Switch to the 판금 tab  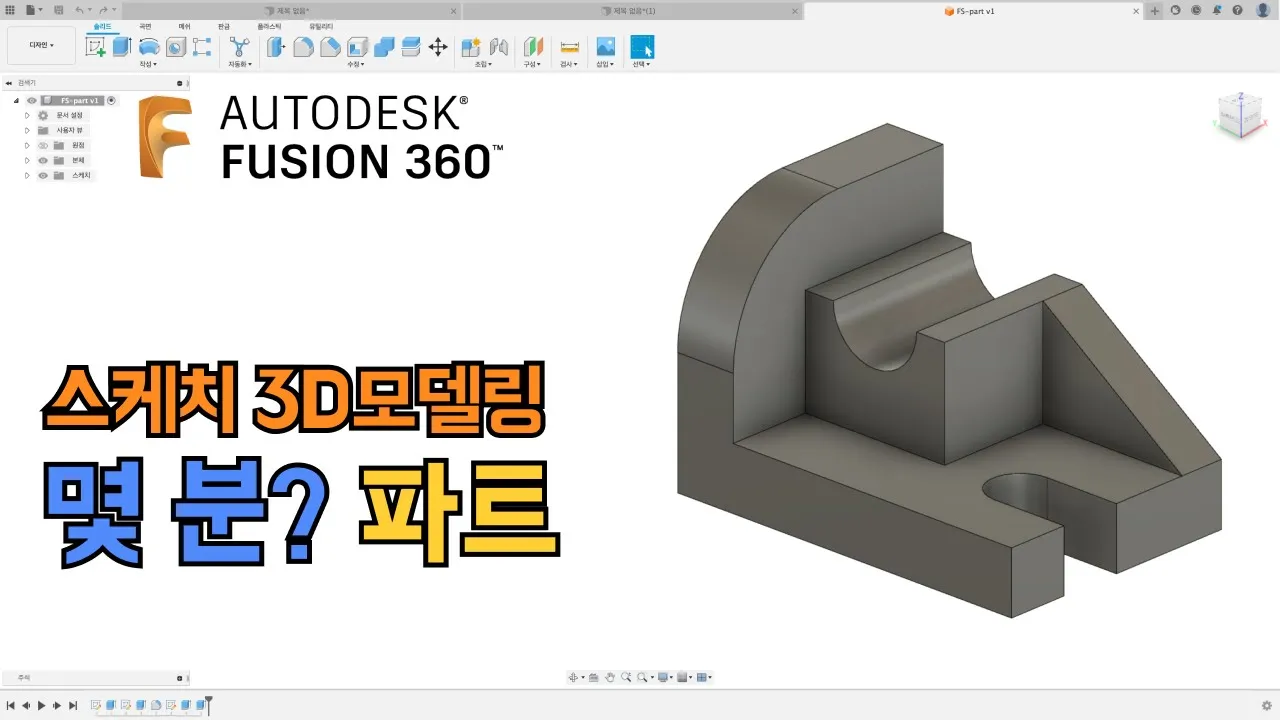(224, 26)
